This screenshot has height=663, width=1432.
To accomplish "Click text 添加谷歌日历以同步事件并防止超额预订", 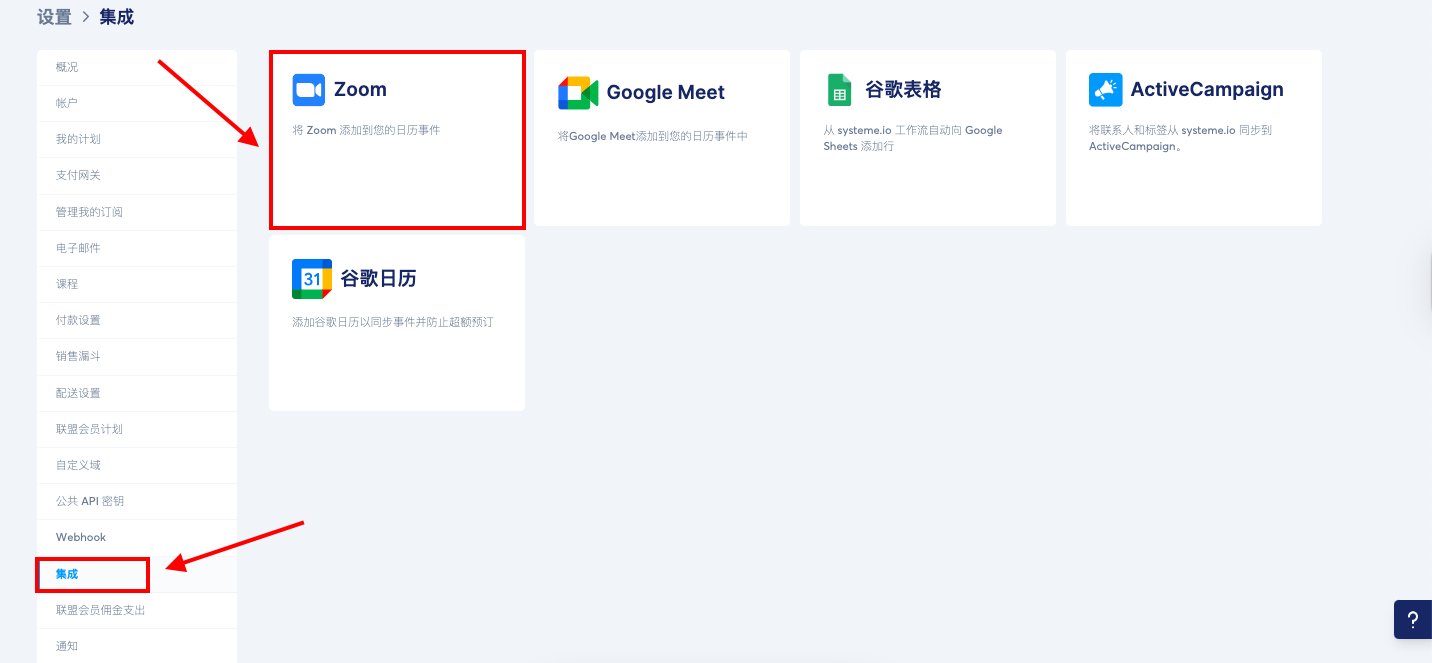I will pos(392,322).
